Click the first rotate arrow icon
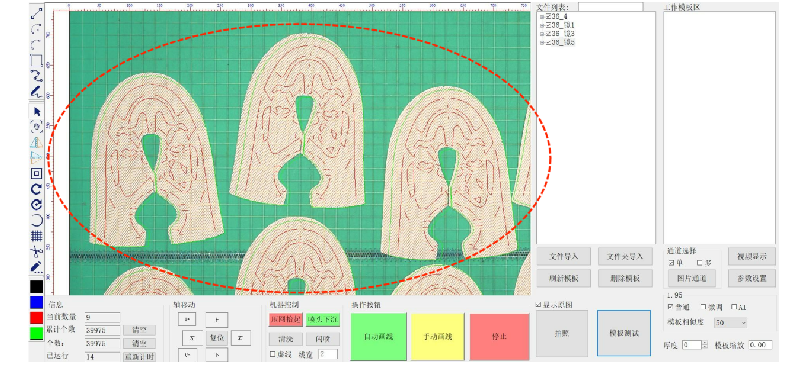This screenshot has height=371, width=788. click(36, 189)
